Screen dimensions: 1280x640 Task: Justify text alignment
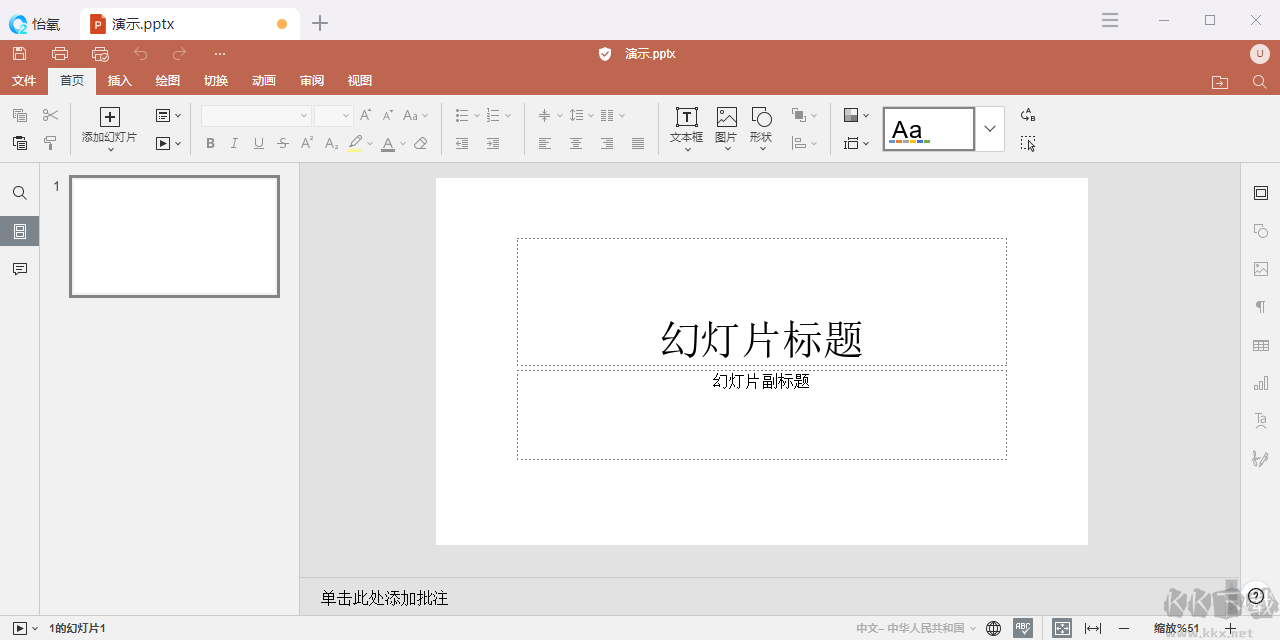click(x=638, y=144)
